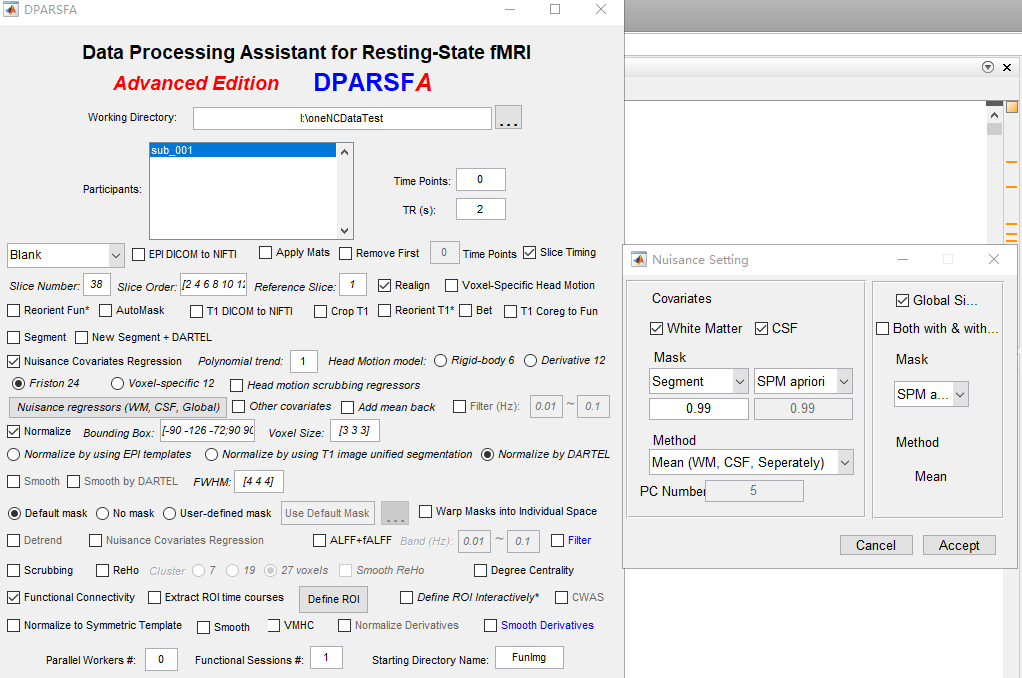This screenshot has width=1022, height=678.
Task: Toggle the Apply Mats checkbox
Action: point(265,252)
